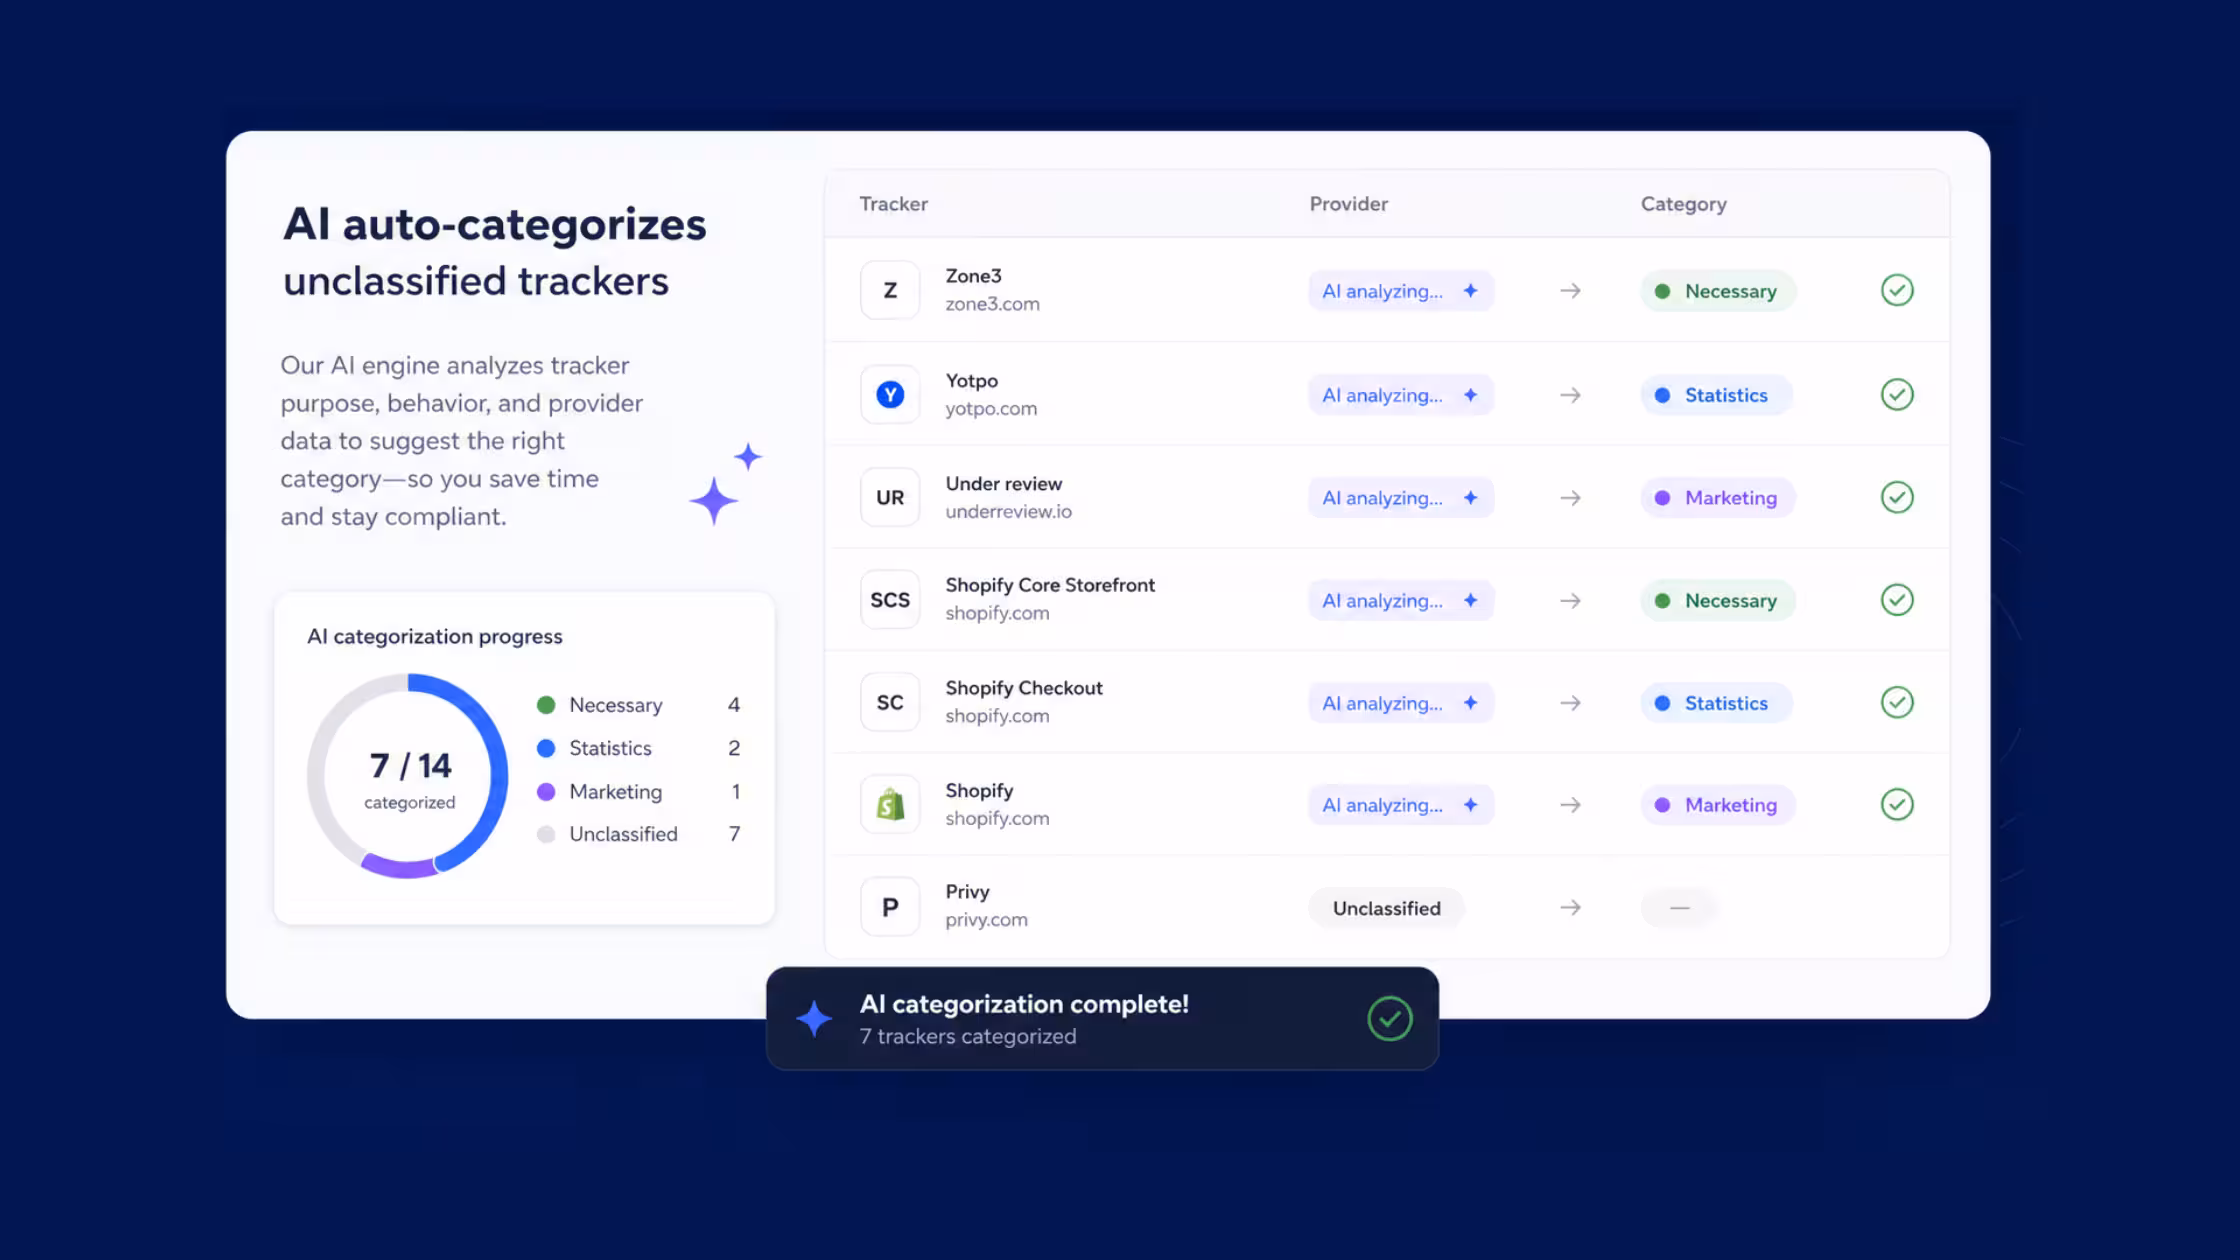
Task: Click the checkmark in the Under review row
Action: [x=1897, y=497]
